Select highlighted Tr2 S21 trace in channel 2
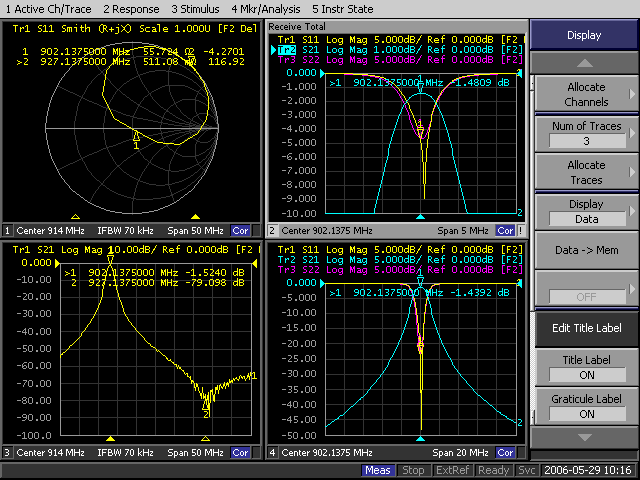Screen dimensions: 640x480 (x=399, y=50)
